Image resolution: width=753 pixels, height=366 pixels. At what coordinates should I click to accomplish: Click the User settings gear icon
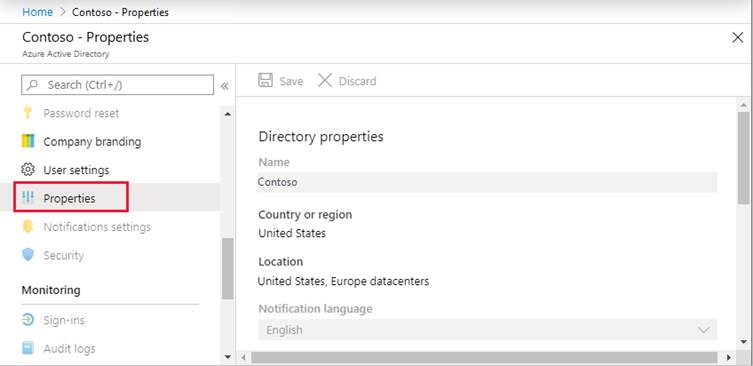point(28,170)
